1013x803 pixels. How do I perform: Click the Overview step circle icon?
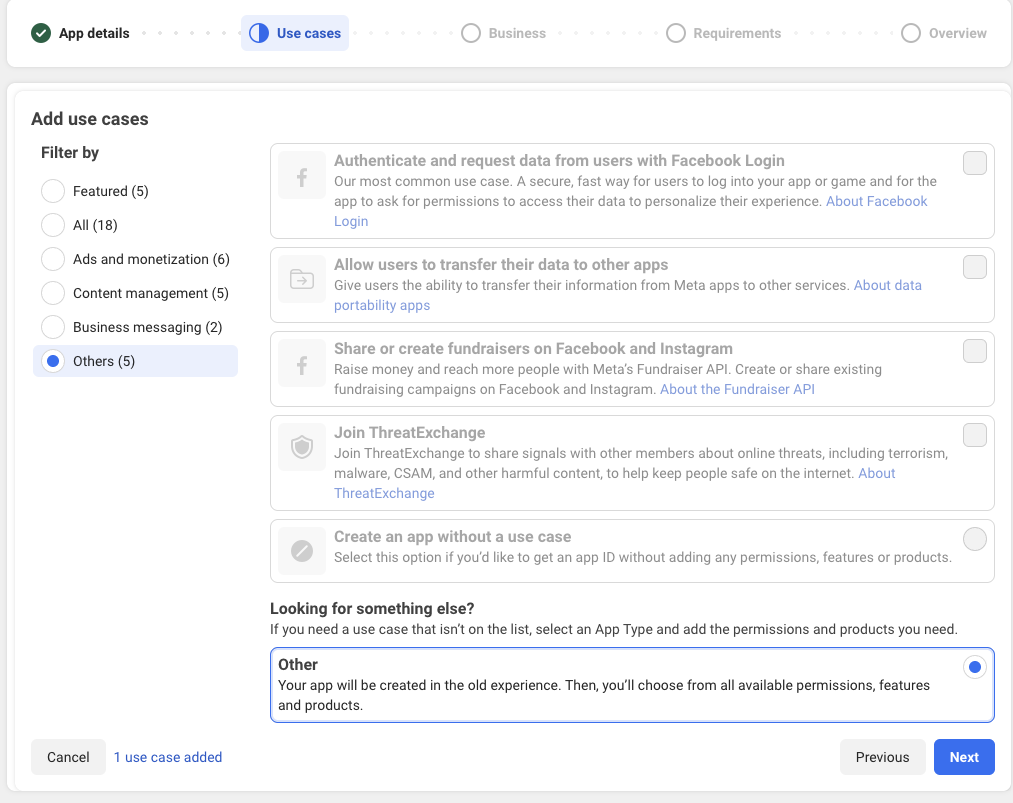(911, 33)
